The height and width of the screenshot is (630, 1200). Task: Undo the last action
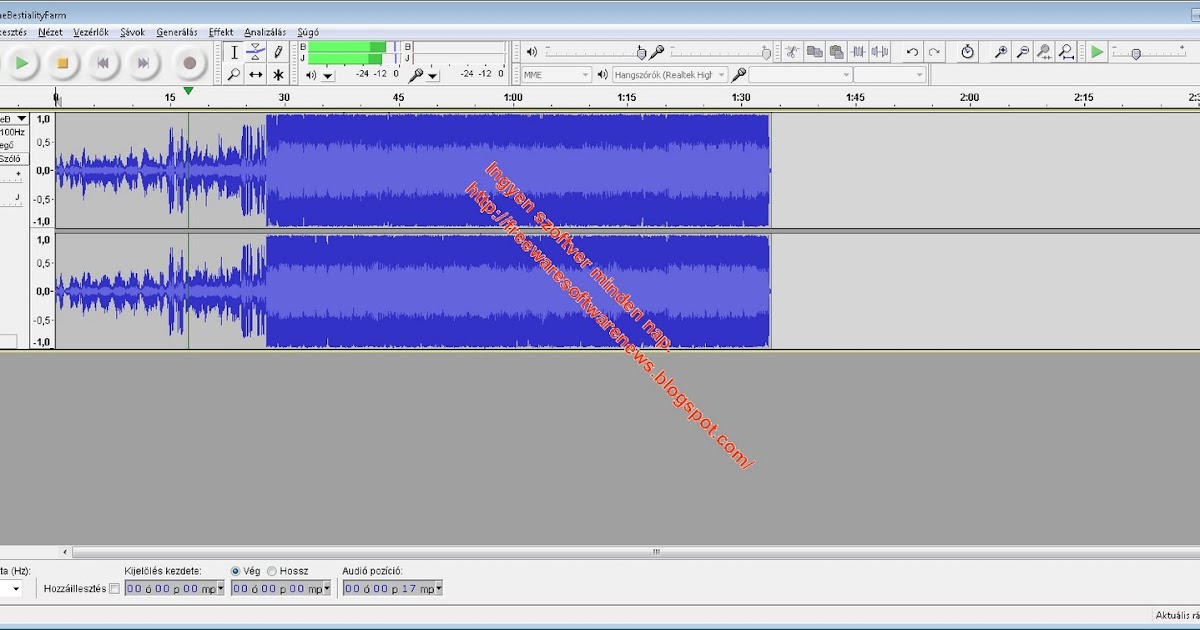click(x=912, y=52)
